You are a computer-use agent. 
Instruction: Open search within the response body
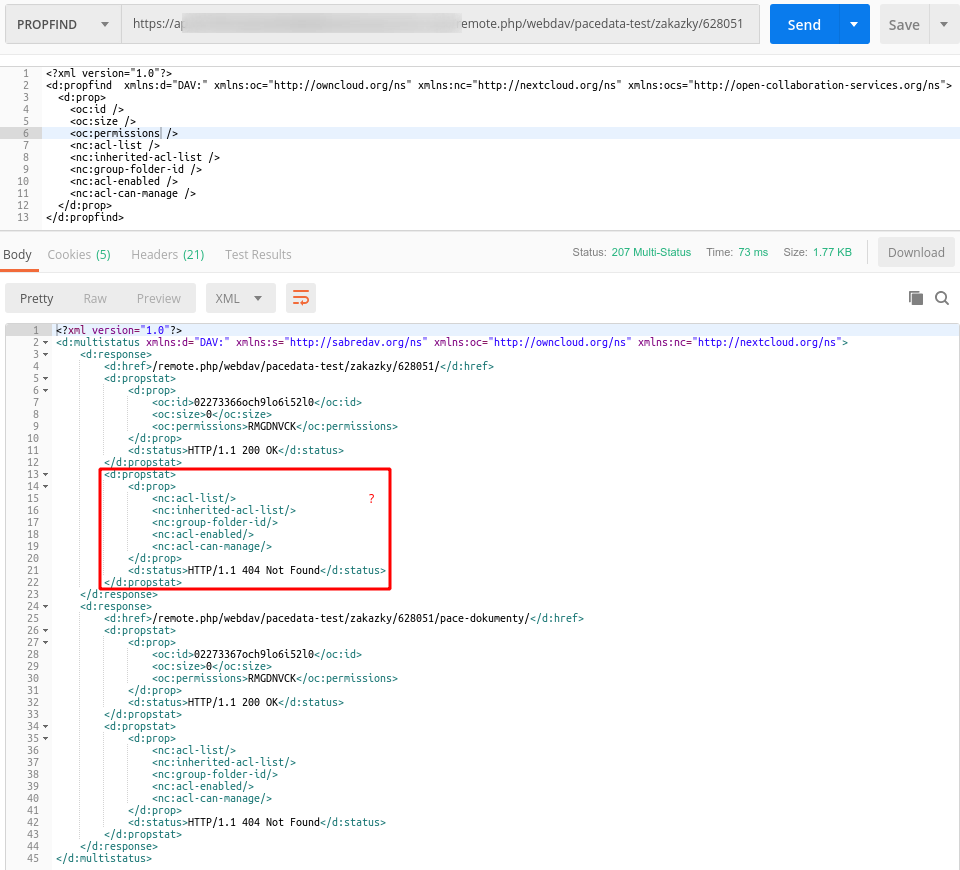941,297
